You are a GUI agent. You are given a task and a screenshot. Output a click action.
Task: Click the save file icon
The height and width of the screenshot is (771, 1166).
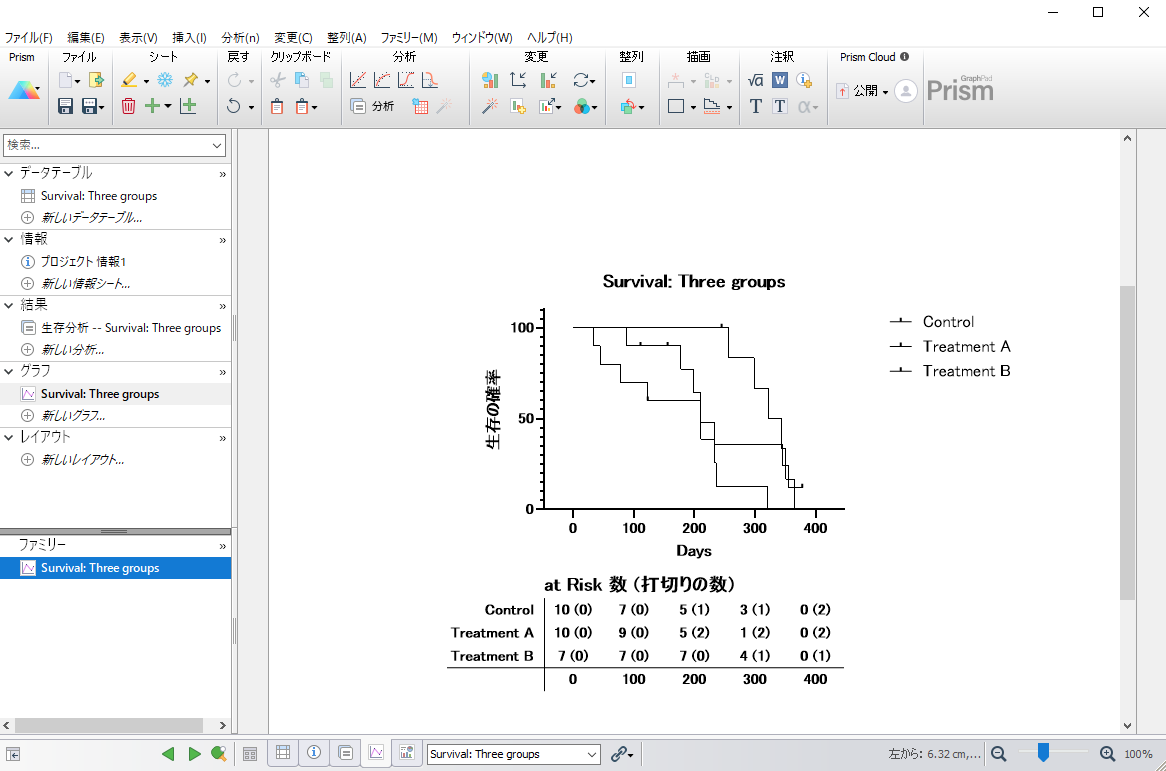coord(66,106)
